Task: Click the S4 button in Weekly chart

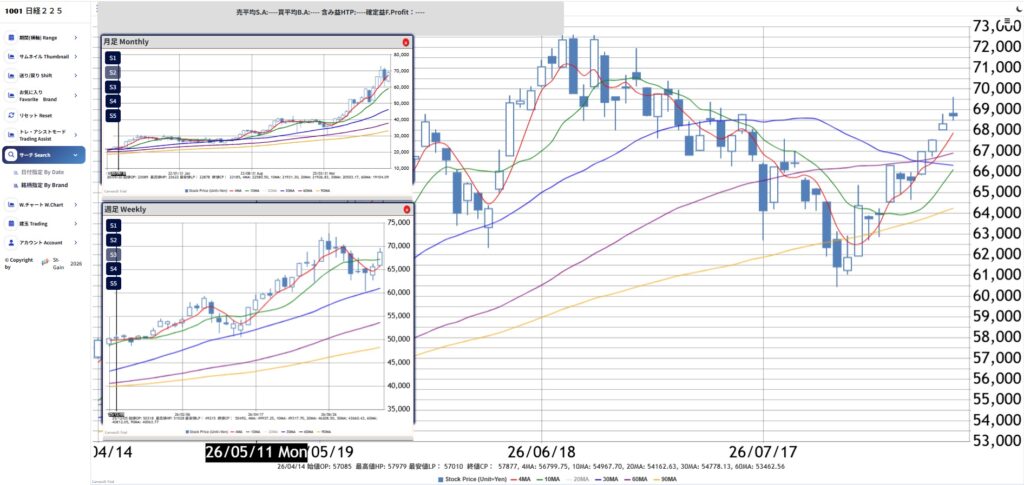Action: tap(113, 269)
